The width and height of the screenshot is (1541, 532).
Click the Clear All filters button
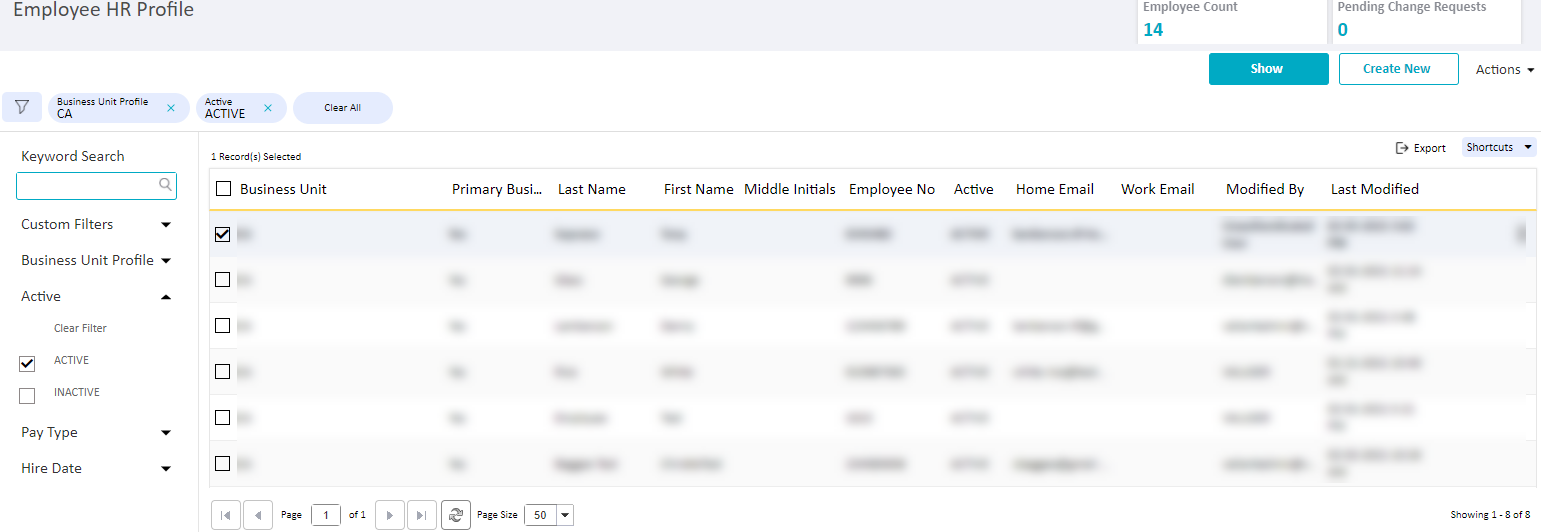click(342, 108)
